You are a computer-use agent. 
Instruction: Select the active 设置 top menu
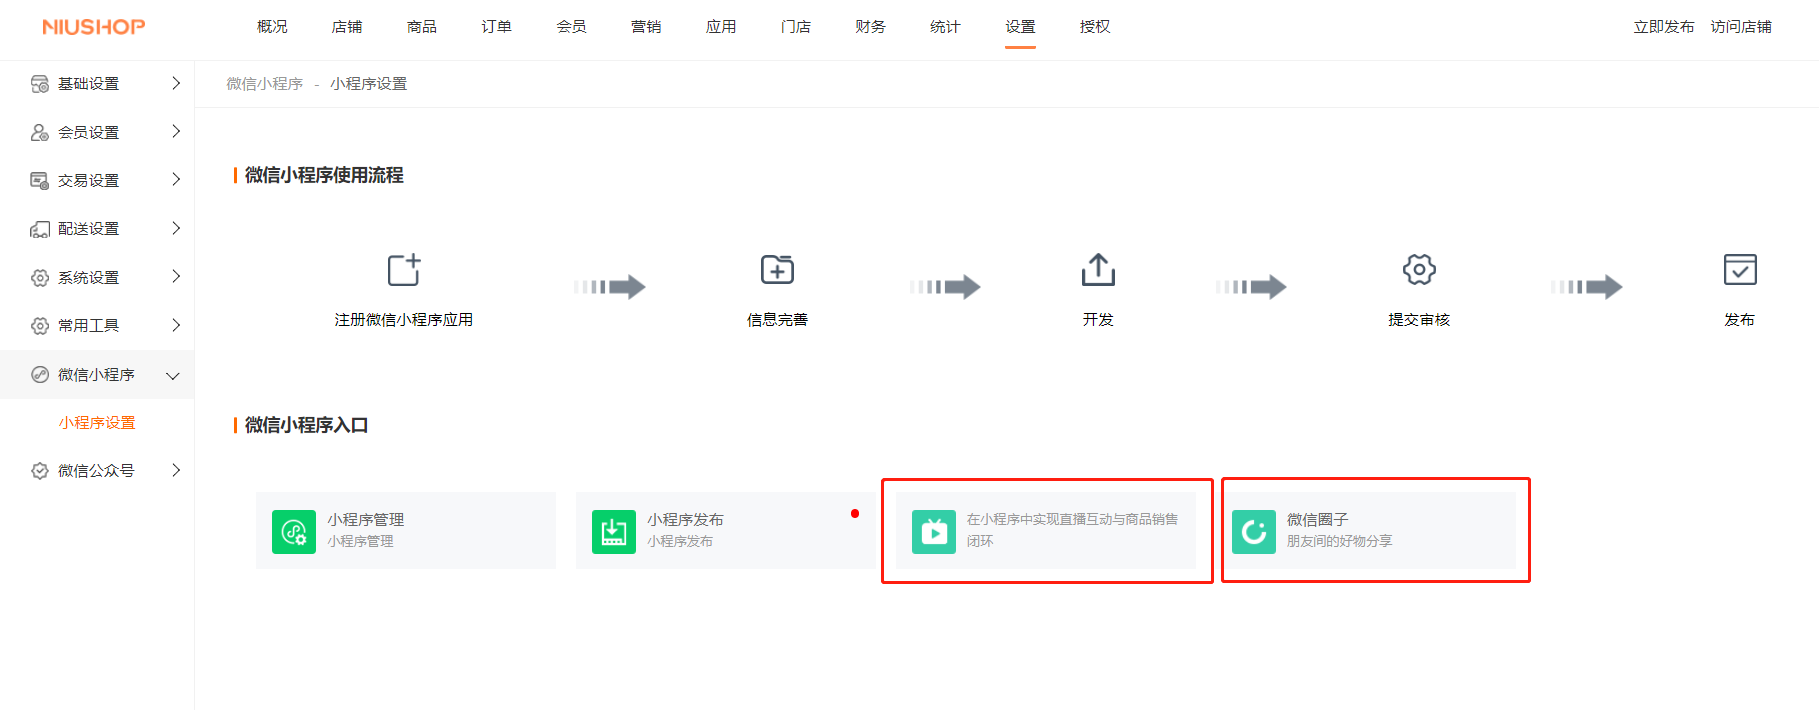[x=1020, y=27]
